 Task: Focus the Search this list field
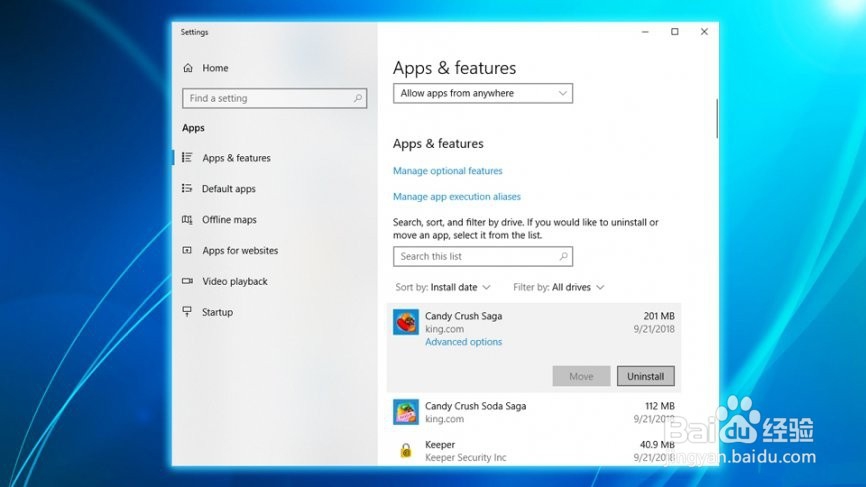click(483, 256)
